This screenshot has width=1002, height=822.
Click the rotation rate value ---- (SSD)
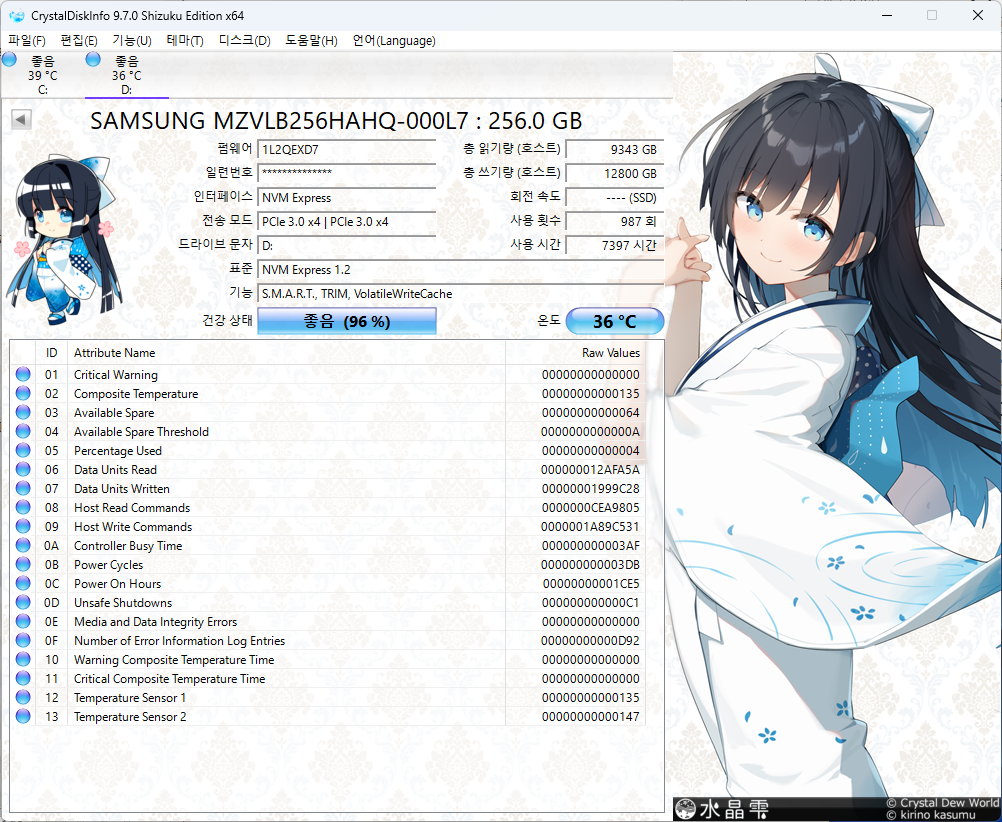pos(615,198)
